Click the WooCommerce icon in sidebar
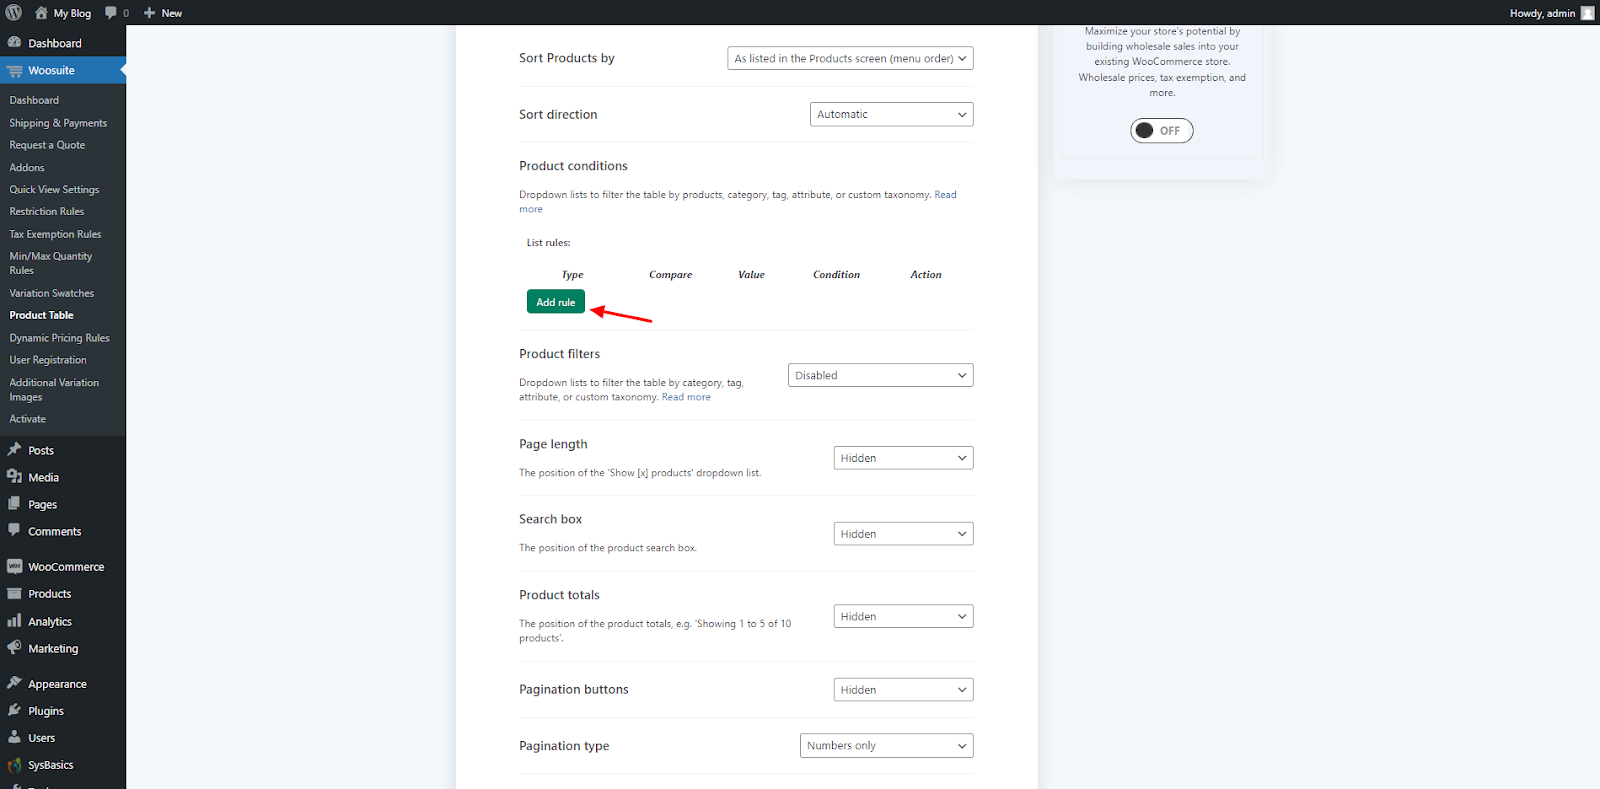The height and width of the screenshot is (789, 1600). 14,566
